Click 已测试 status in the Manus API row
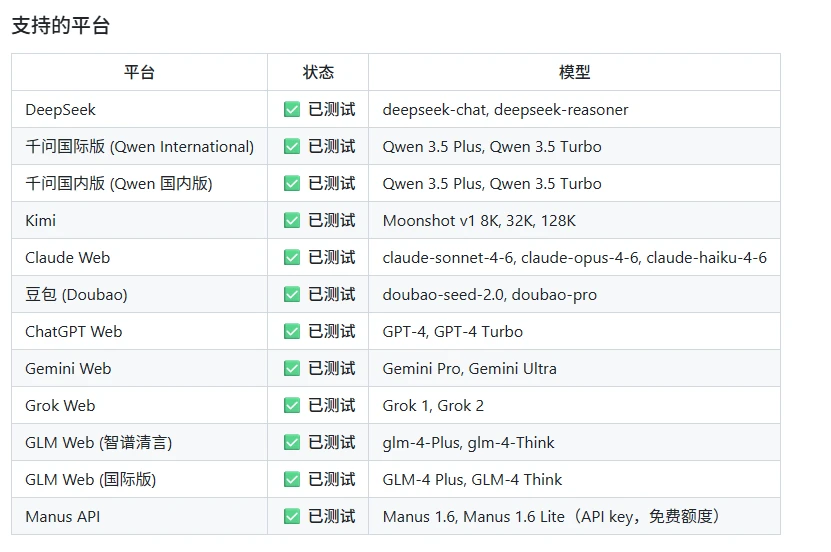Screen dimensions: 831x552 332,517
